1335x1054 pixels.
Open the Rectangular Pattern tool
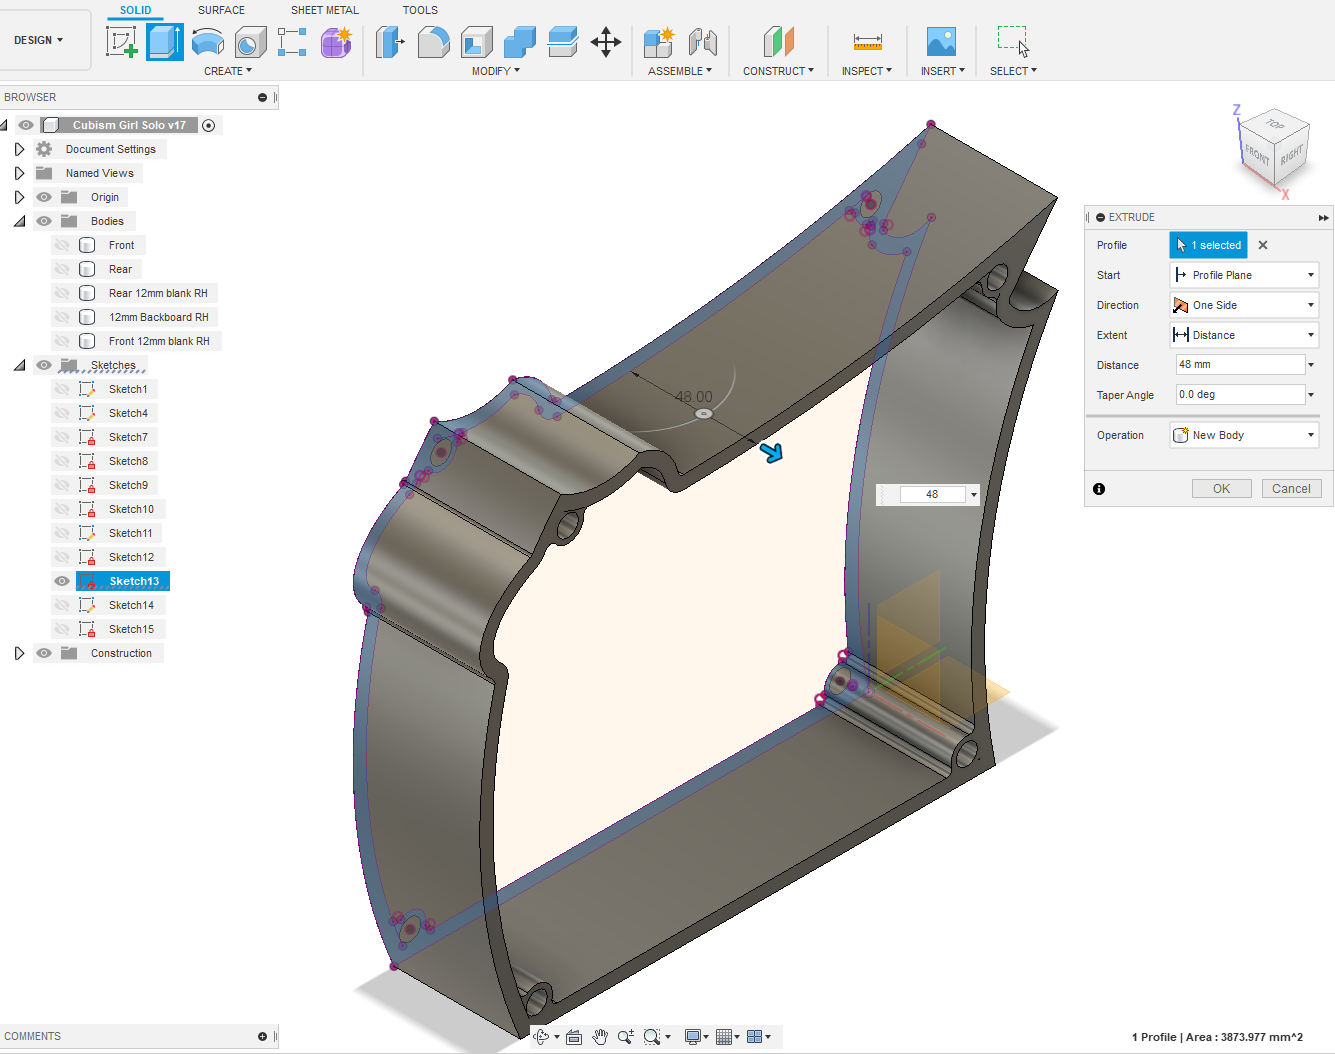tap(292, 42)
